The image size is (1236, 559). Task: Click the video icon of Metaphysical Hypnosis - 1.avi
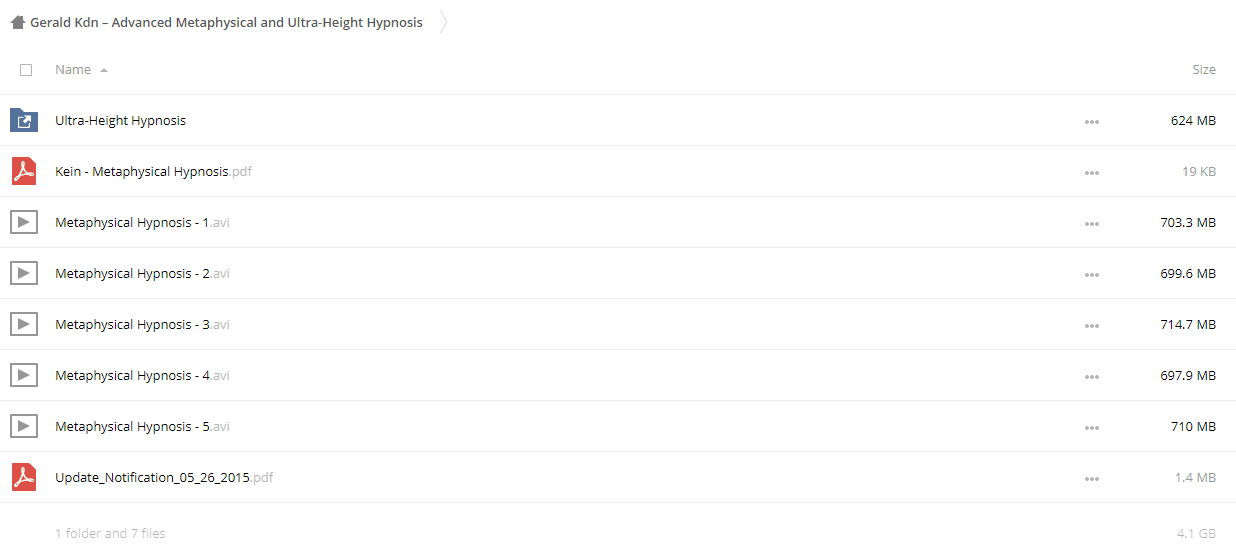(24, 223)
